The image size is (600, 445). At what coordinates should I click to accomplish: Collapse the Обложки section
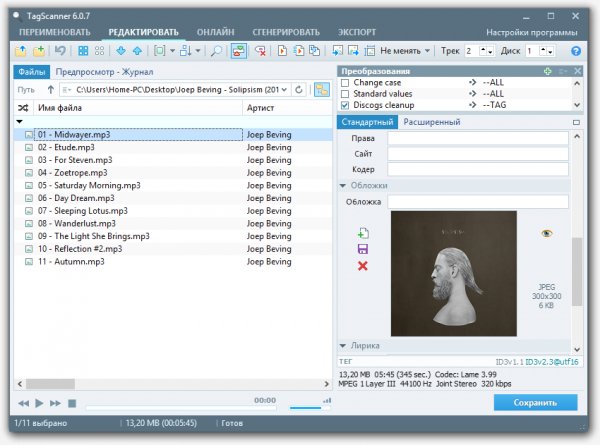click(x=343, y=186)
